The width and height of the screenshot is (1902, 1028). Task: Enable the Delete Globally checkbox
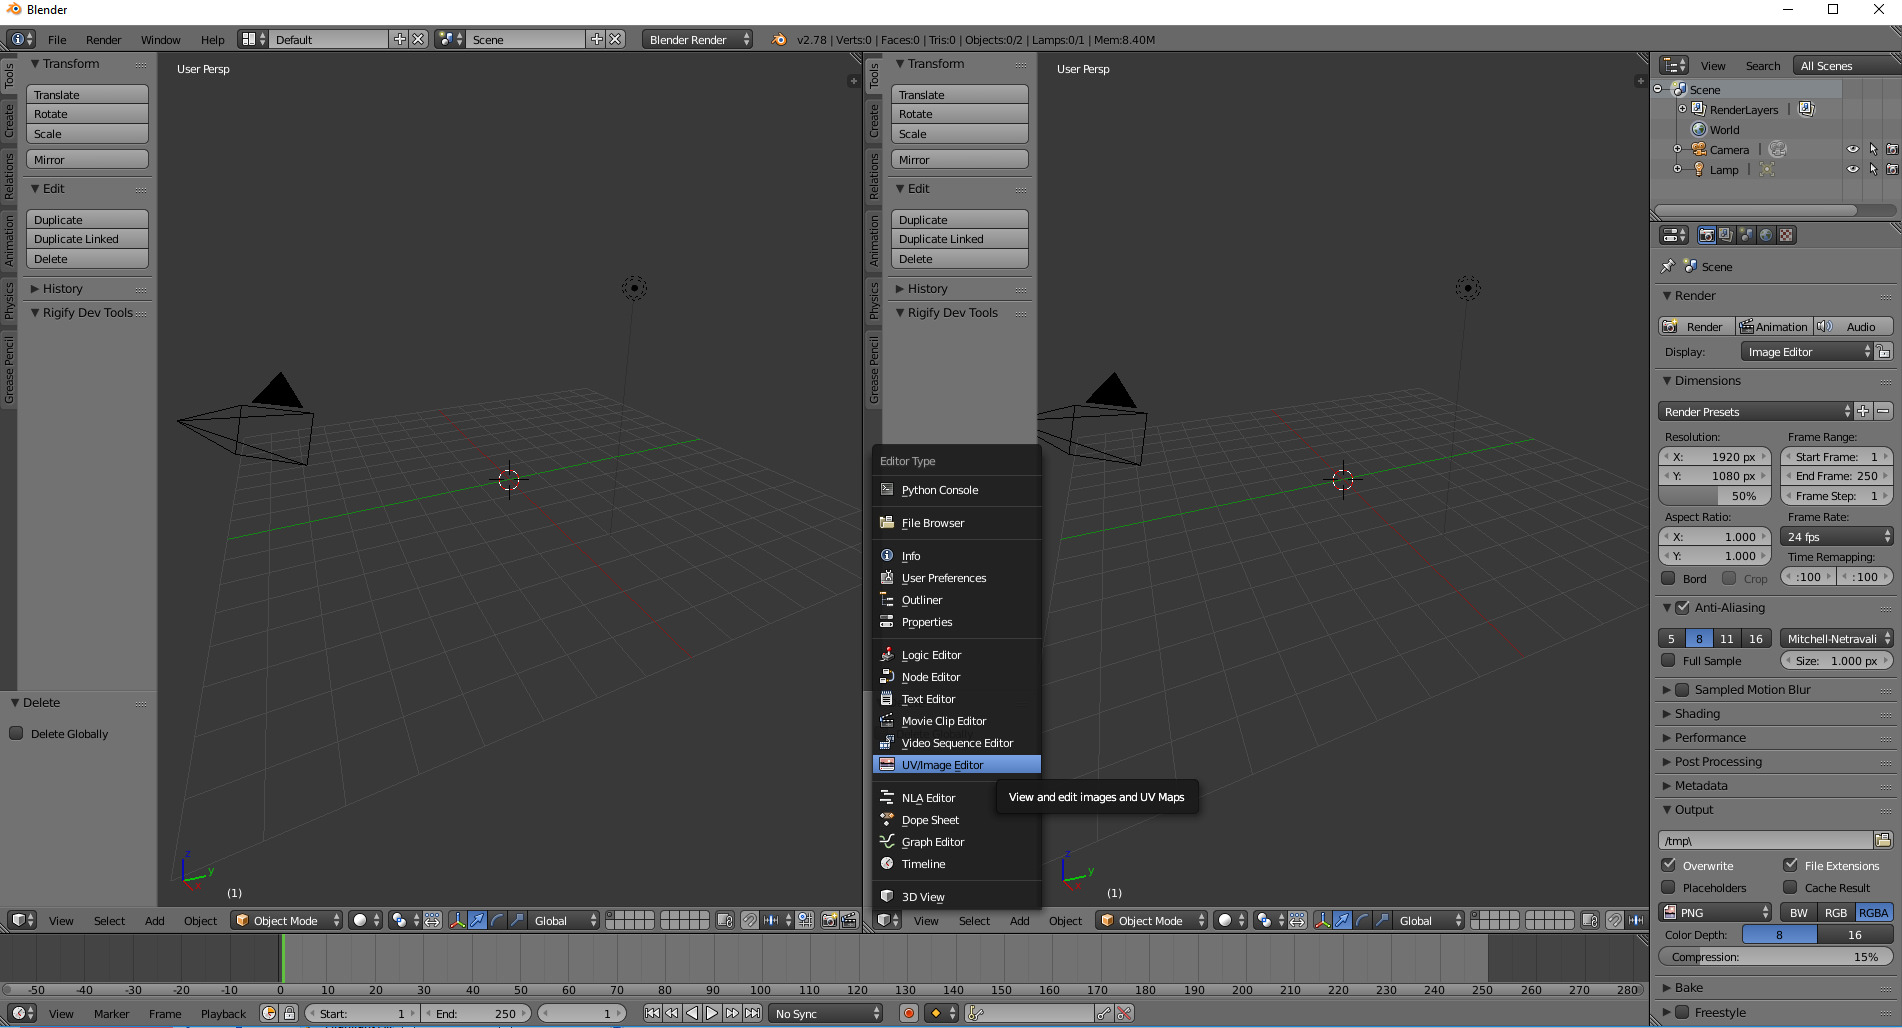tap(16, 733)
